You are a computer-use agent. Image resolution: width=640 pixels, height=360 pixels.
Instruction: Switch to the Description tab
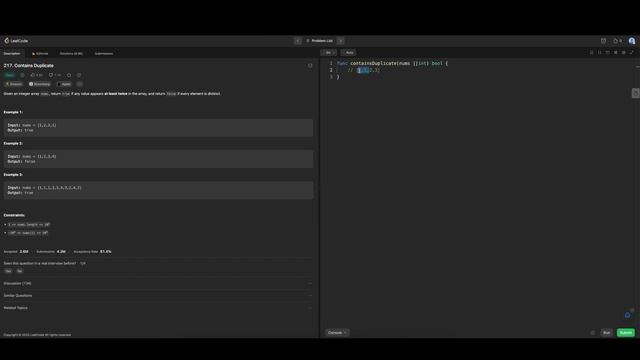click(x=12, y=53)
